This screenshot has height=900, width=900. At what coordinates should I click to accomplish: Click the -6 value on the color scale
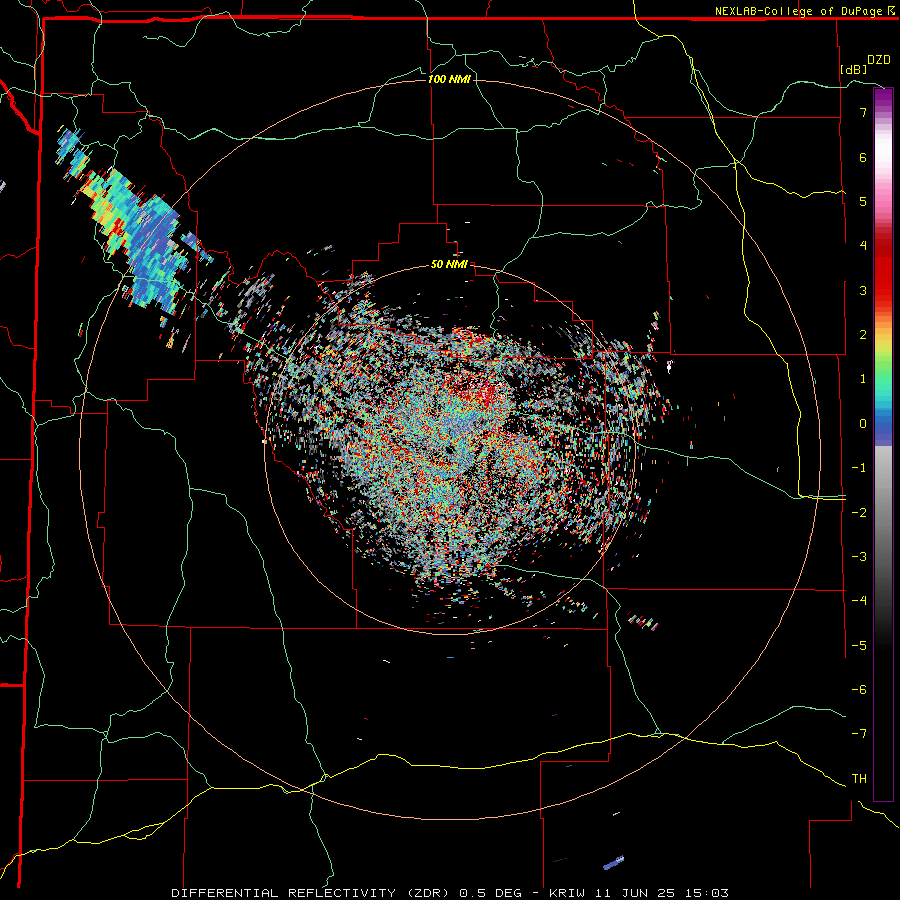[x=859, y=690]
